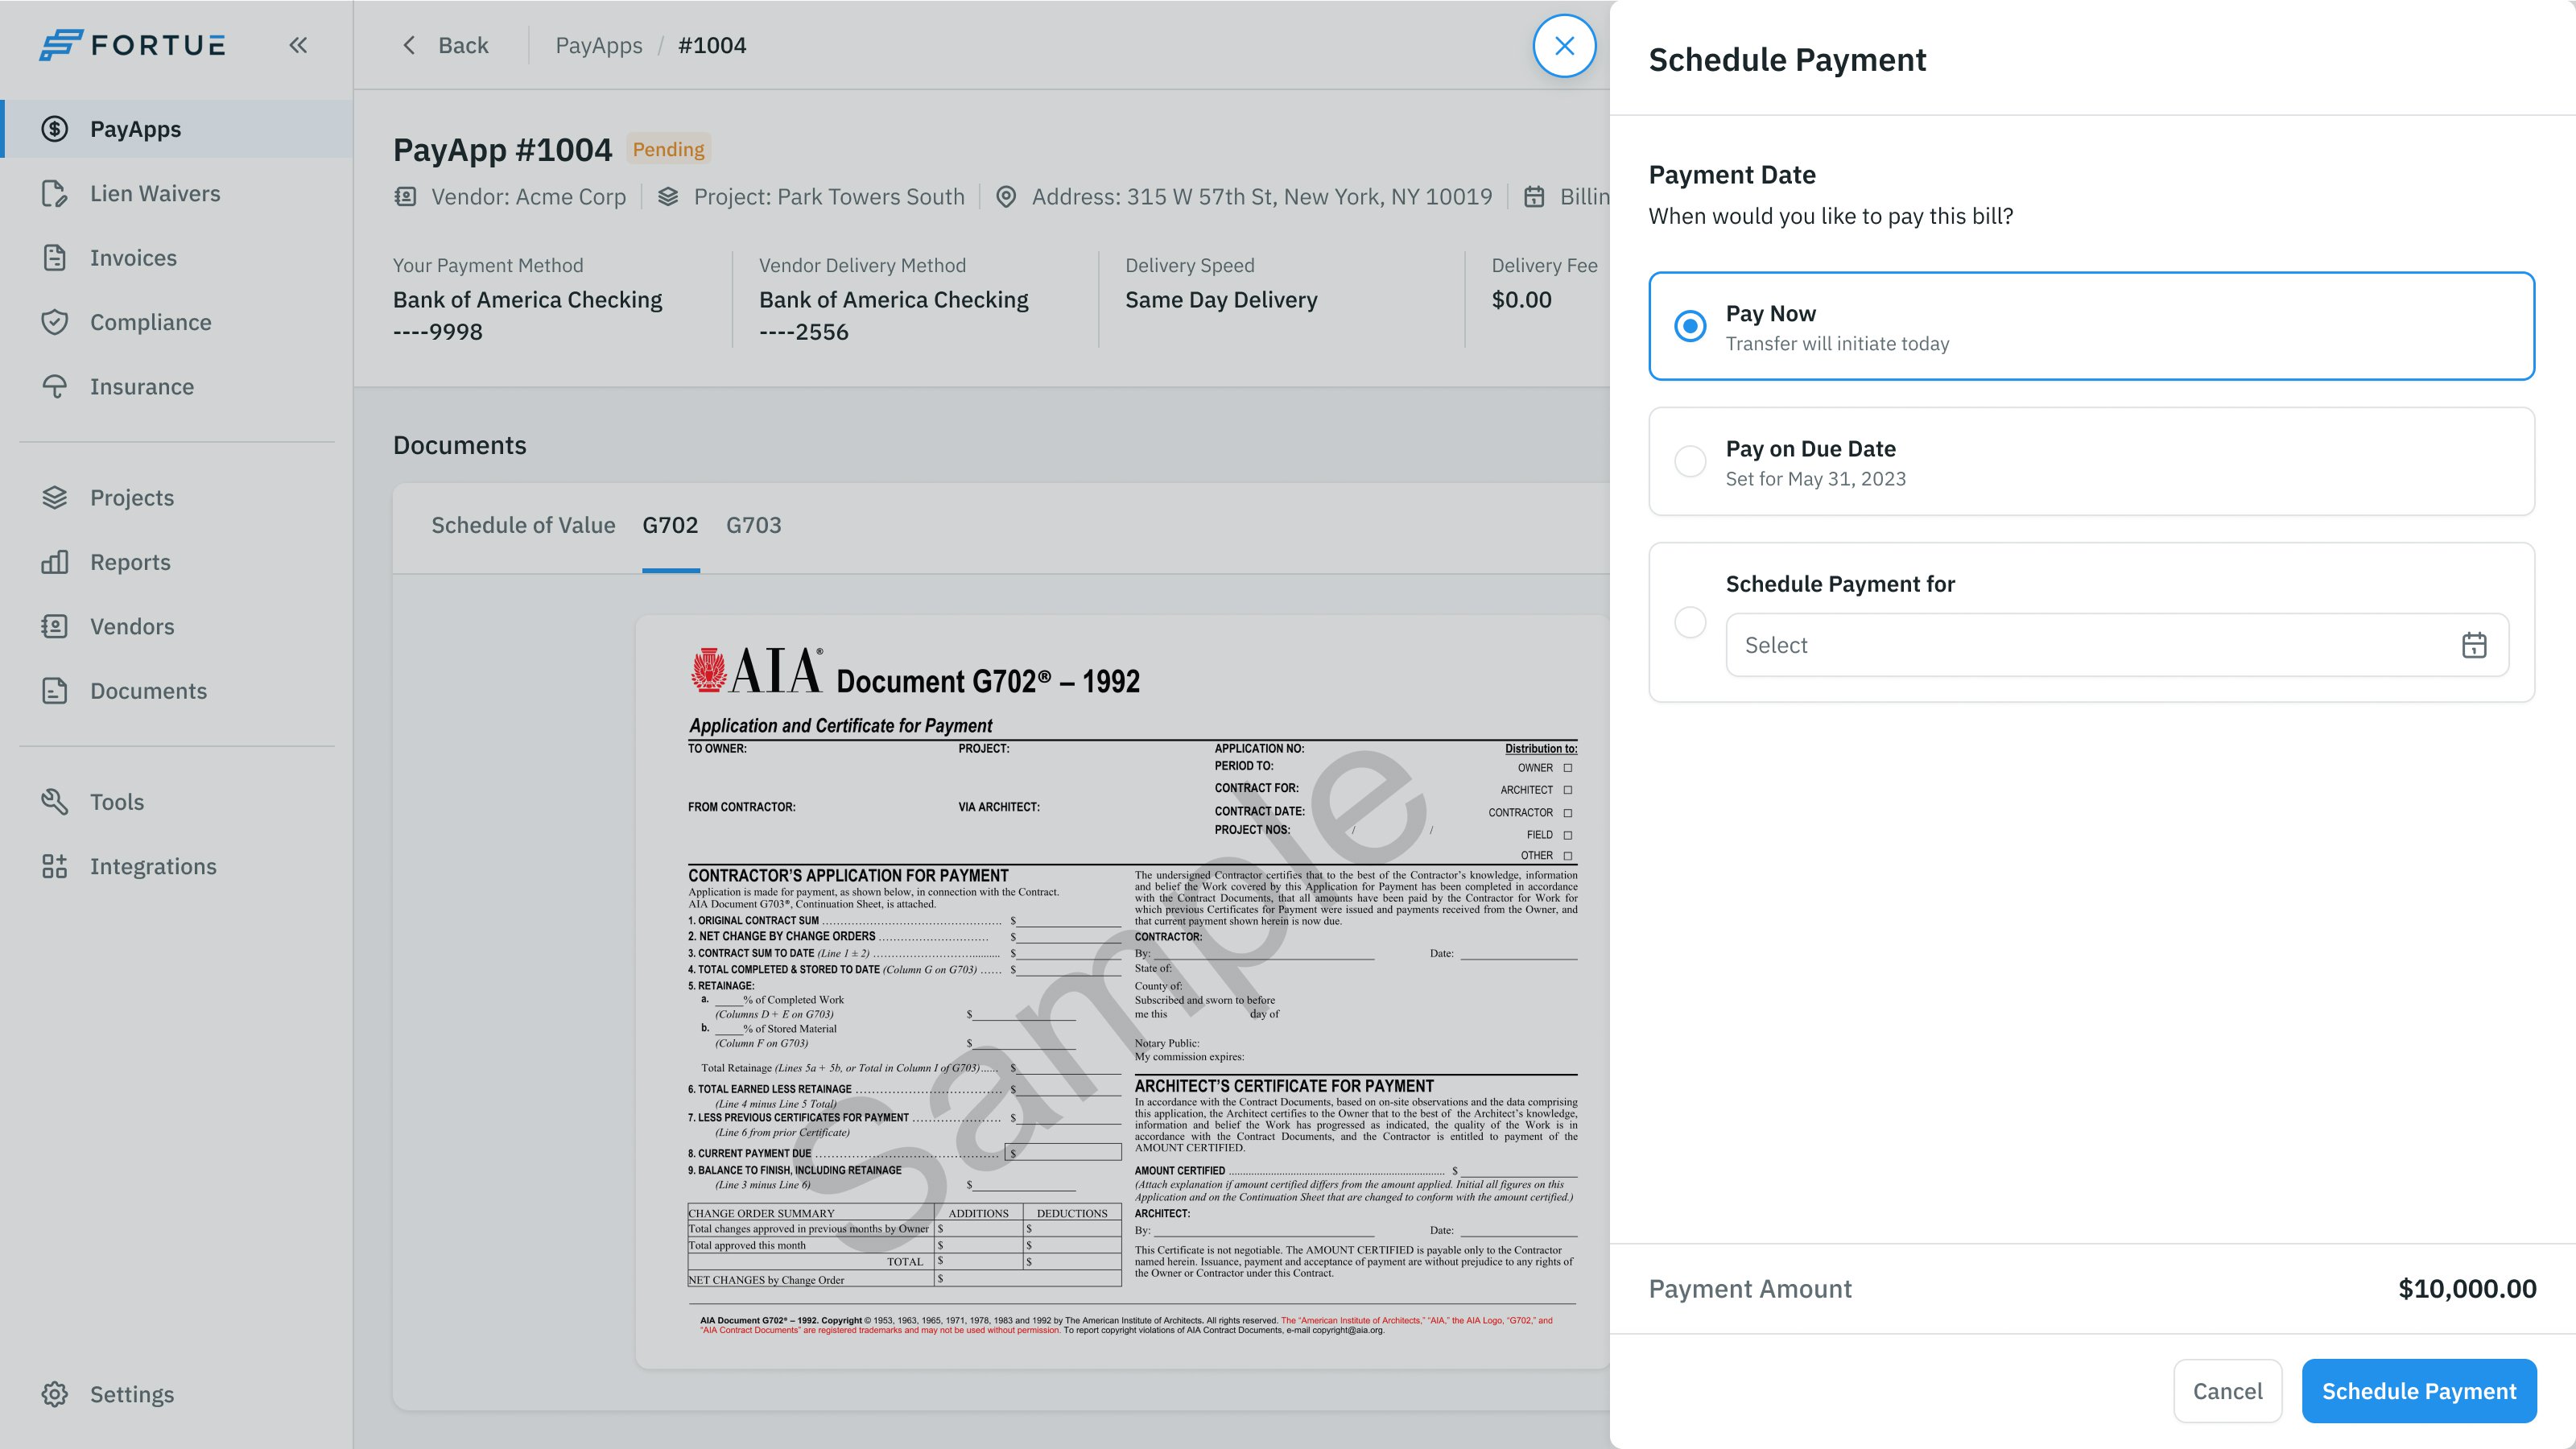This screenshot has height=1449, width=2576.
Task: Open Insurance umbrella icon
Action: click(x=55, y=386)
